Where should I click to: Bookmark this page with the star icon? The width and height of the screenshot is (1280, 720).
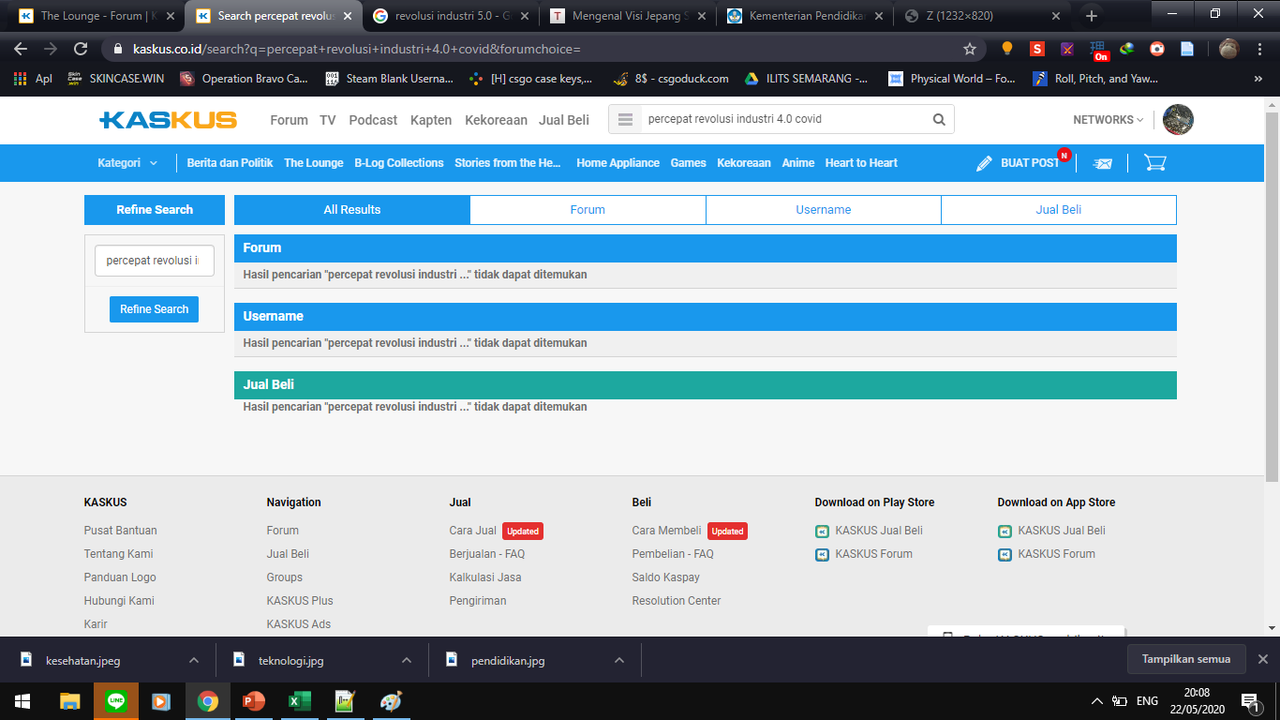click(969, 48)
